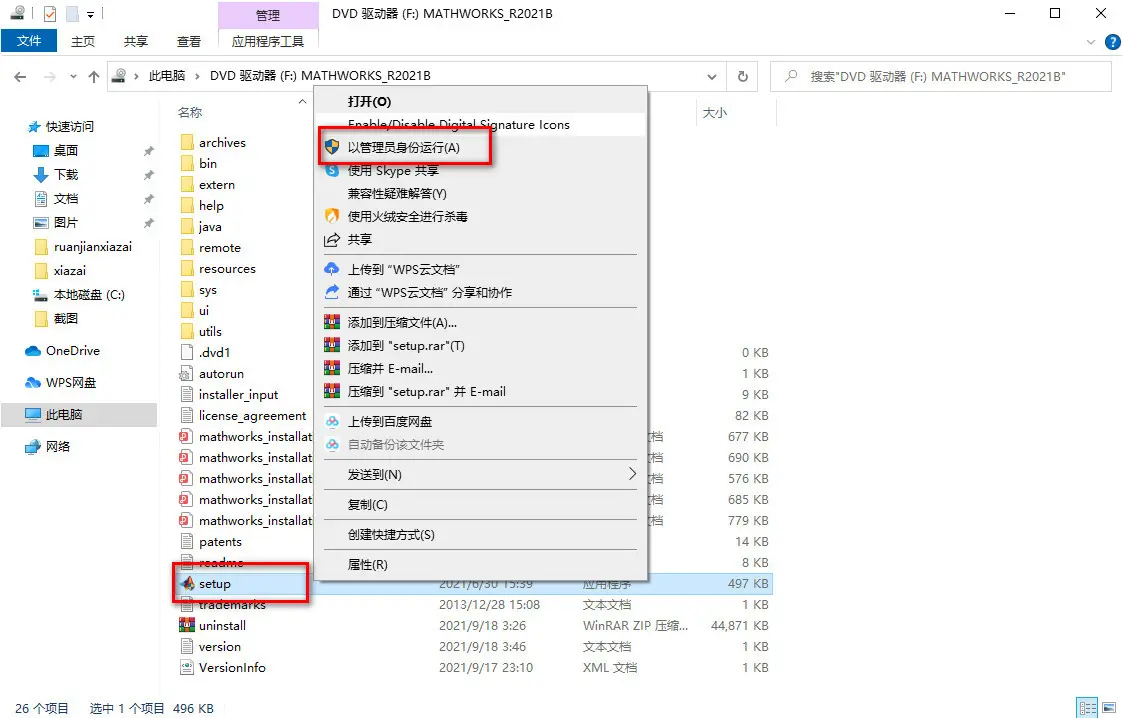Sort by the 大小 column header
The height and width of the screenshot is (718, 1123).
[x=715, y=112]
